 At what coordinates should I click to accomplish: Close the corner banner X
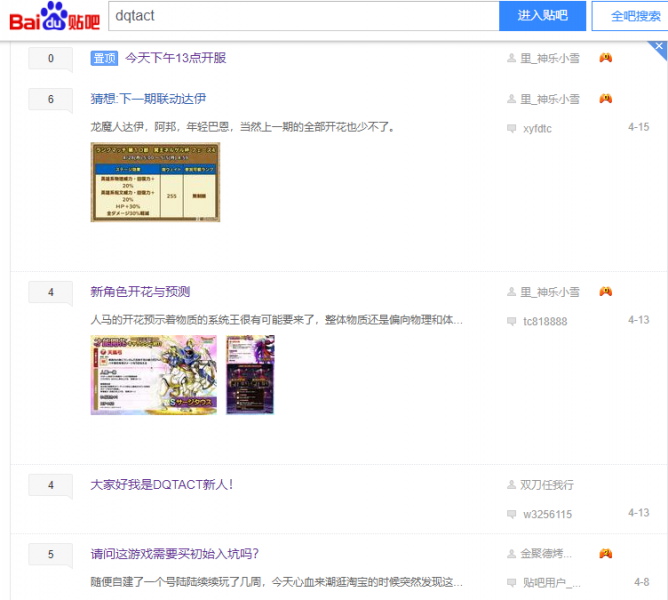659,46
